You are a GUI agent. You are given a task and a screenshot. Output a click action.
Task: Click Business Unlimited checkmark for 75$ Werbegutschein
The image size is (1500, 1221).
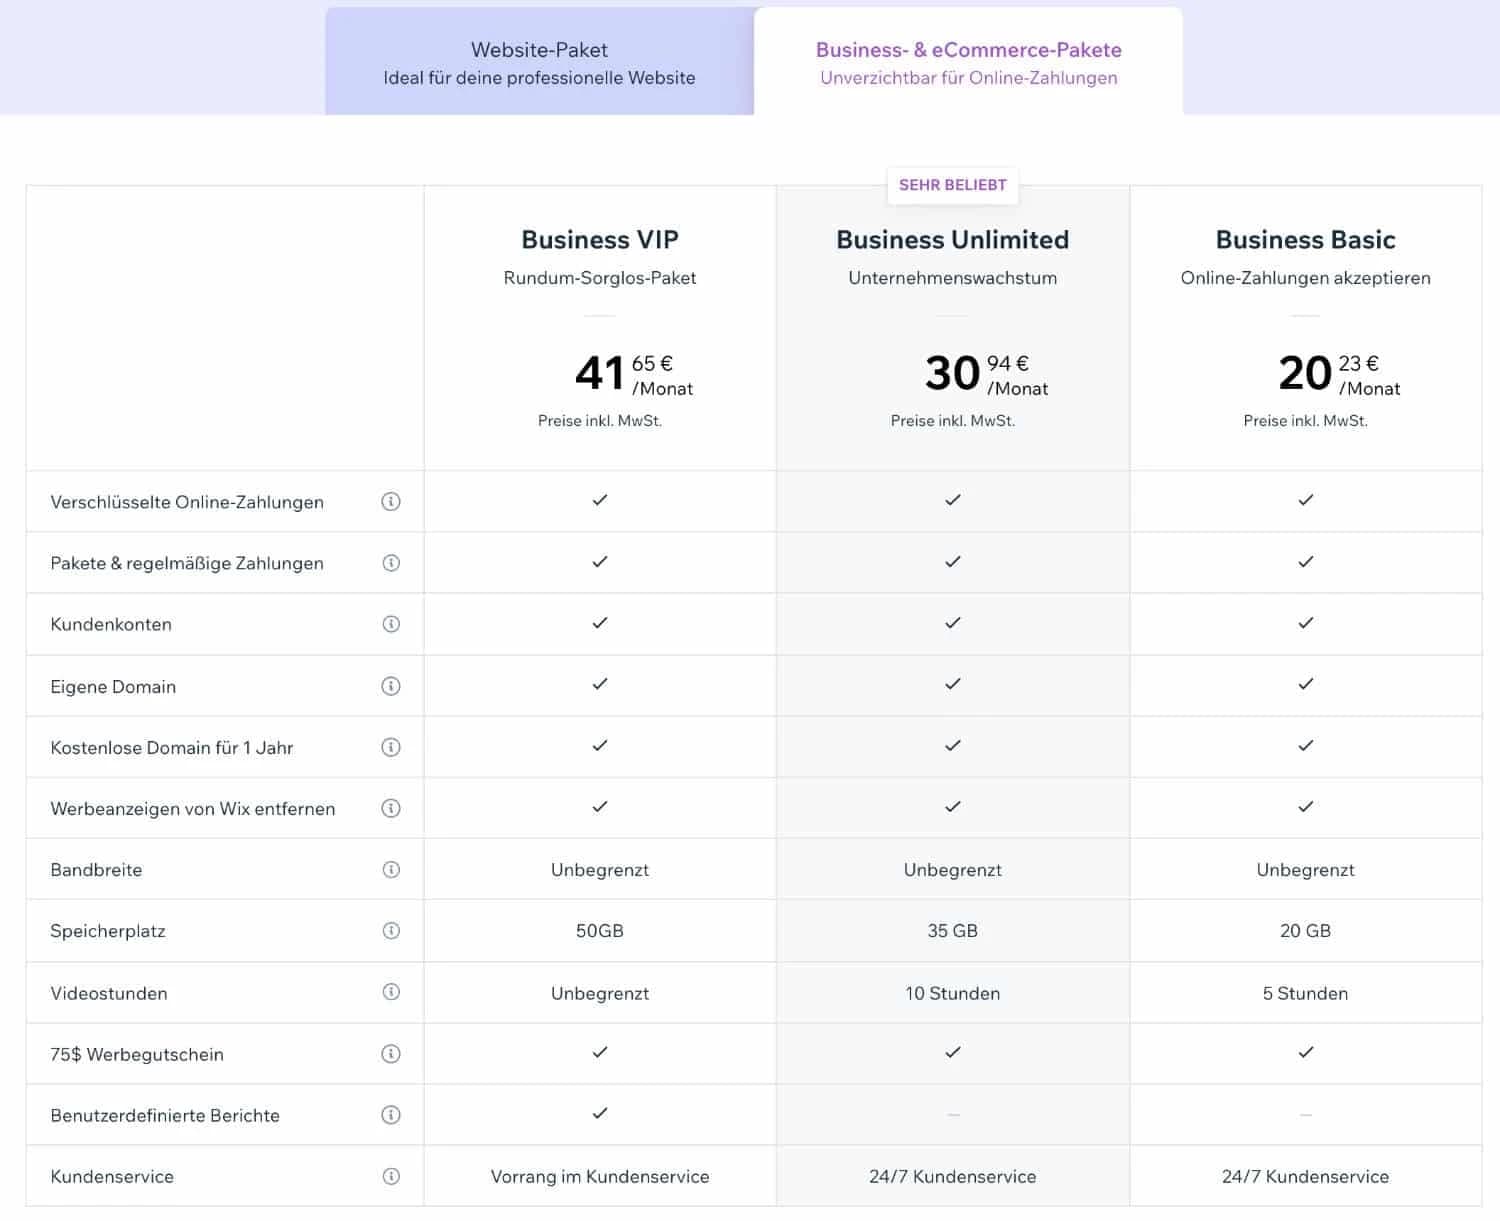952,1052
